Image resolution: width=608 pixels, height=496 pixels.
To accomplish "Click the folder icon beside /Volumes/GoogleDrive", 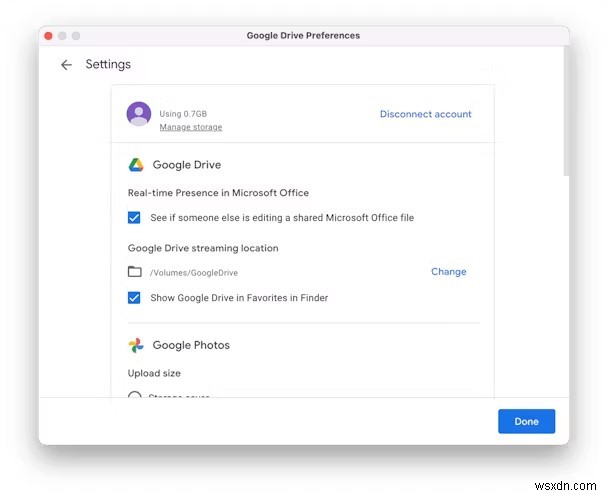I will point(135,271).
